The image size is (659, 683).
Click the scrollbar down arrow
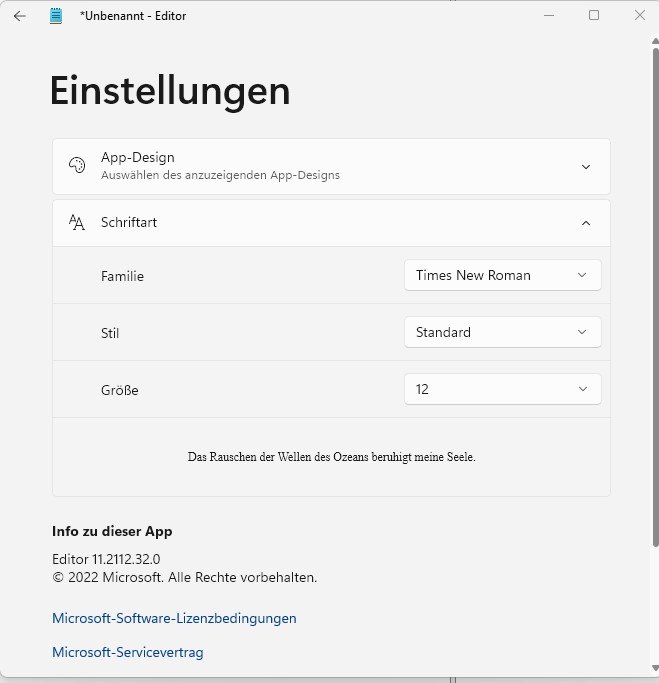655,668
